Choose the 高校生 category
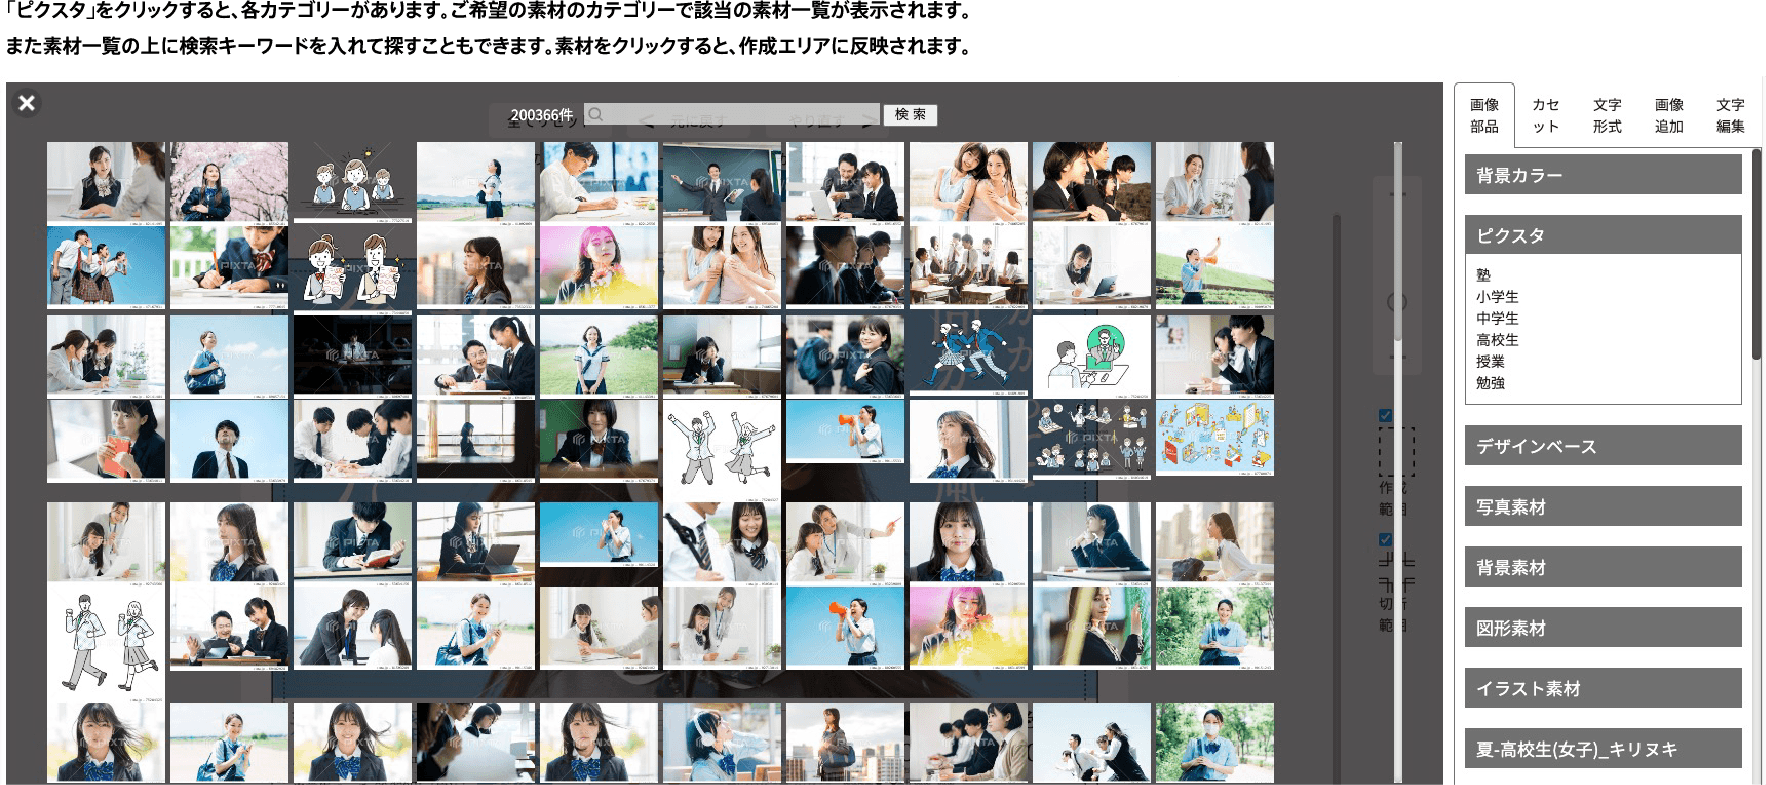Screen dimensions: 1766x785 pyautogui.click(x=1497, y=340)
